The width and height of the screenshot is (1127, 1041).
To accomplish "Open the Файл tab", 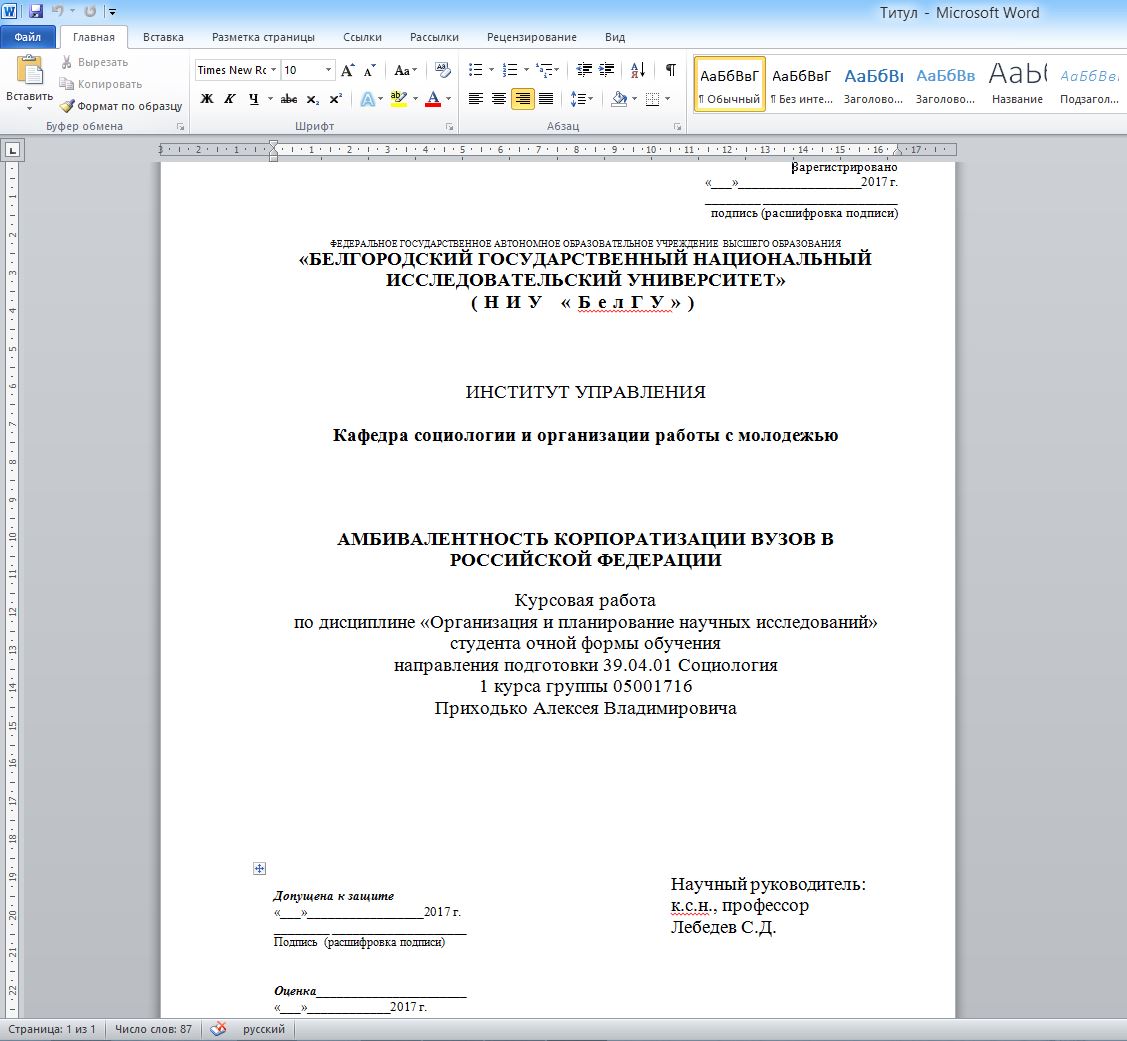I will (27, 37).
